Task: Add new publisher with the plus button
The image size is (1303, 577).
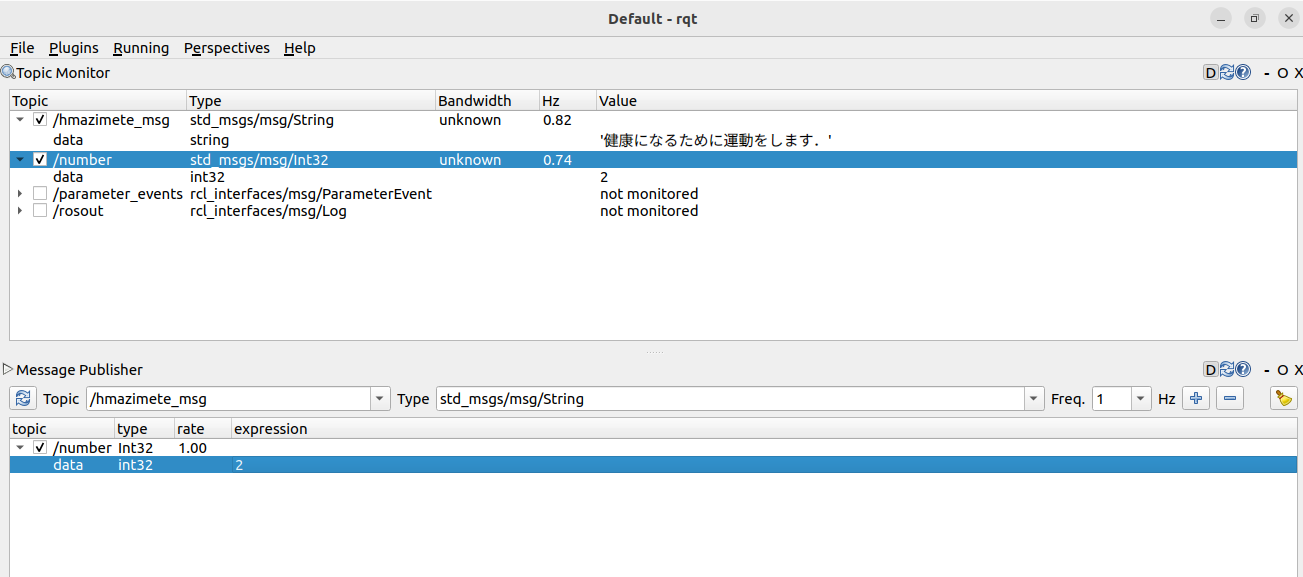Action: tap(1195, 398)
